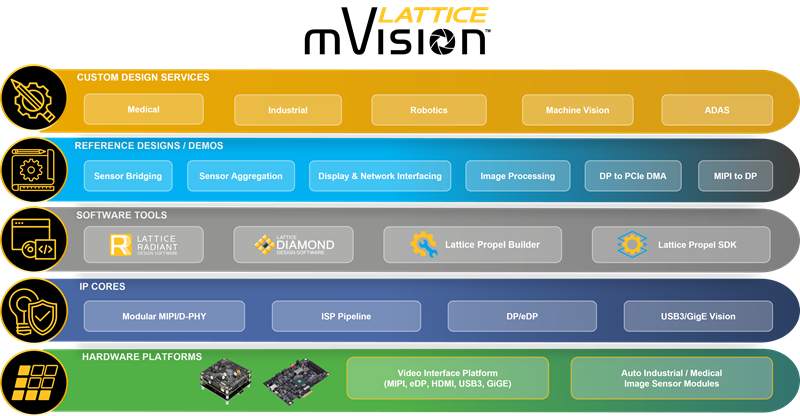Viewport: 800px width, 416px height.
Task: Open the Lattice Diamond software tile
Action: pyautogui.click(x=293, y=244)
